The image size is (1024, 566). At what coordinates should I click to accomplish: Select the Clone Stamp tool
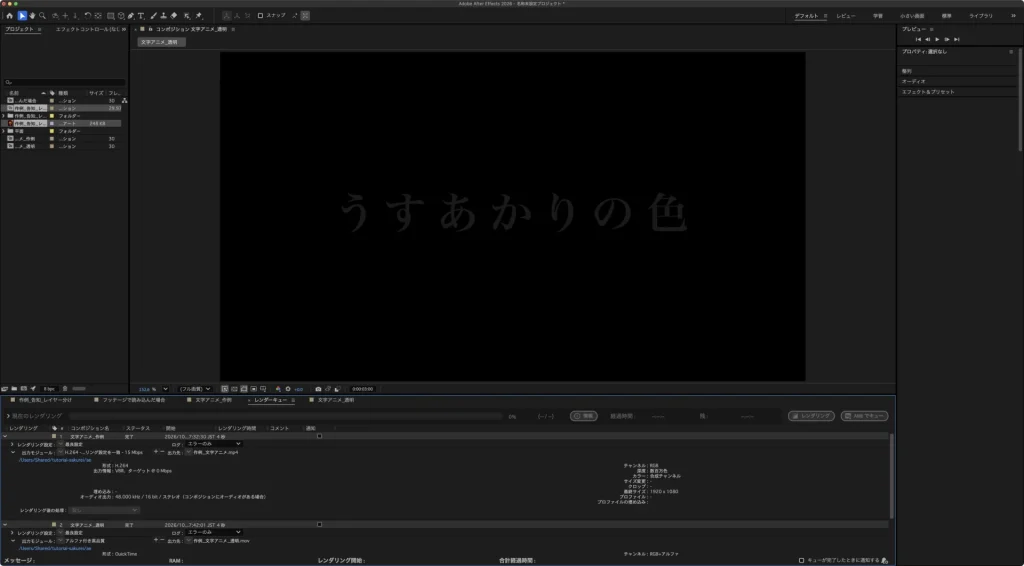(163, 16)
